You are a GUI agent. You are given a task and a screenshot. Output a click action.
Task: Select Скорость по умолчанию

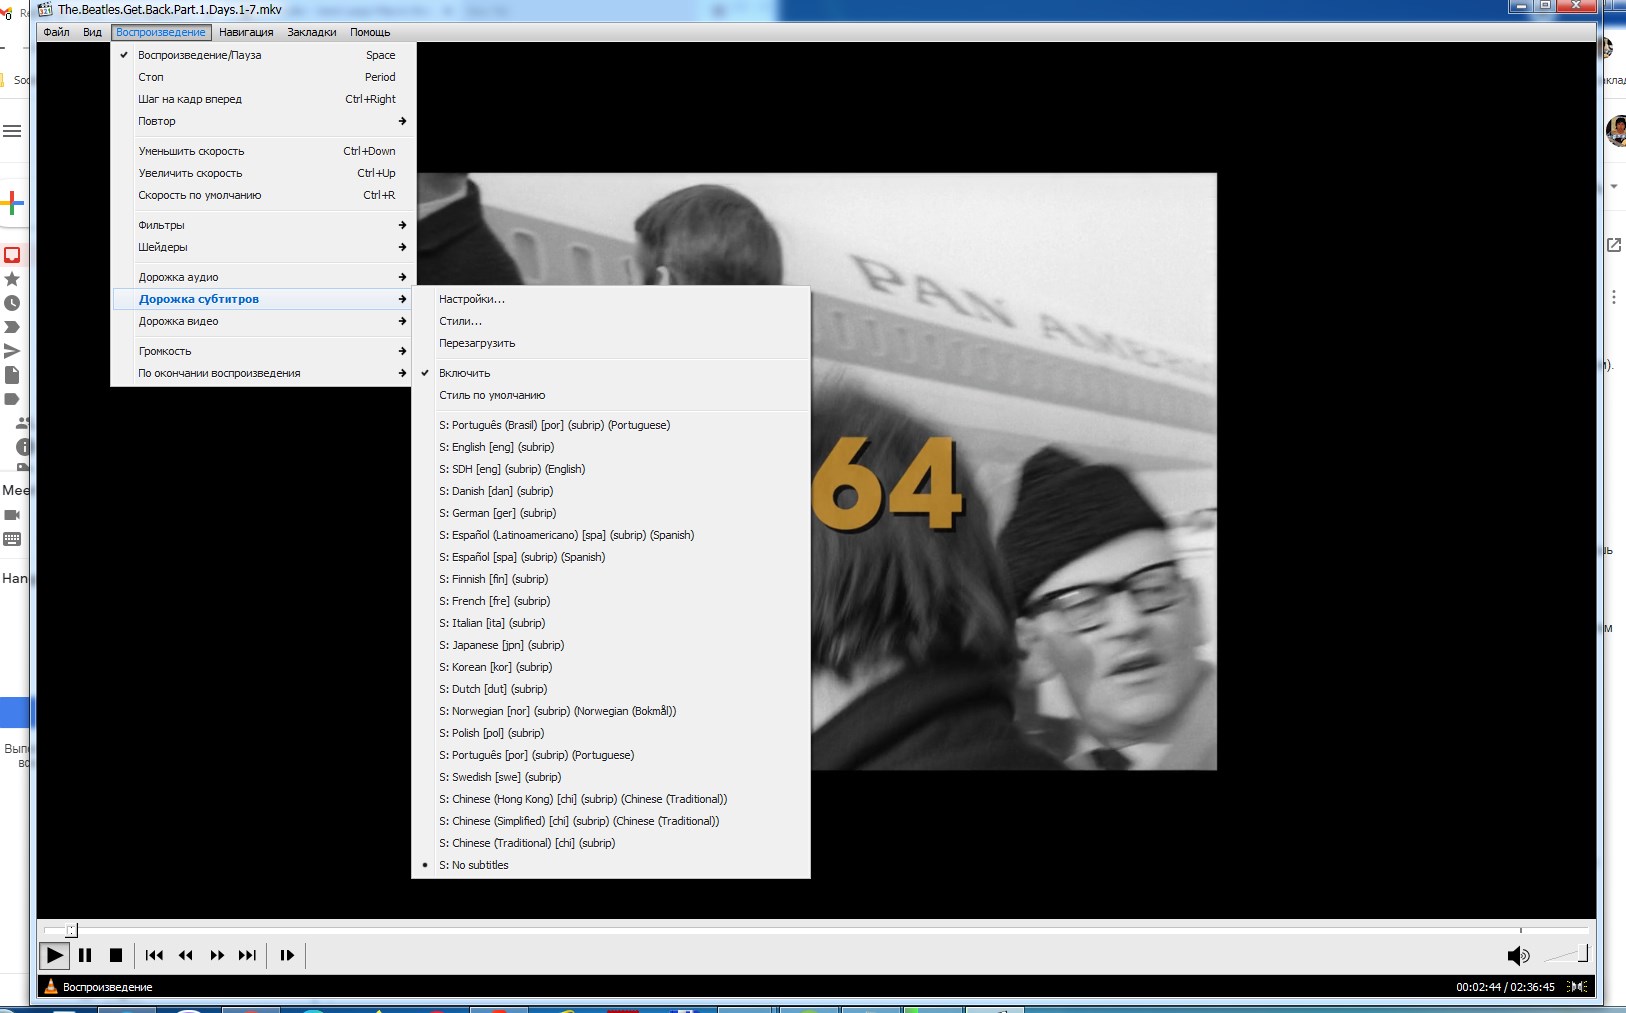(262, 195)
